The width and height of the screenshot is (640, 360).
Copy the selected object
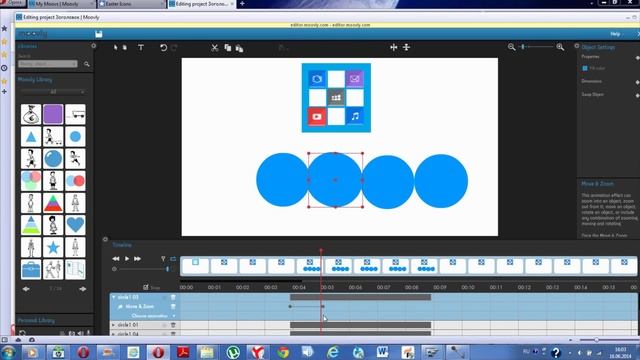[228, 48]
